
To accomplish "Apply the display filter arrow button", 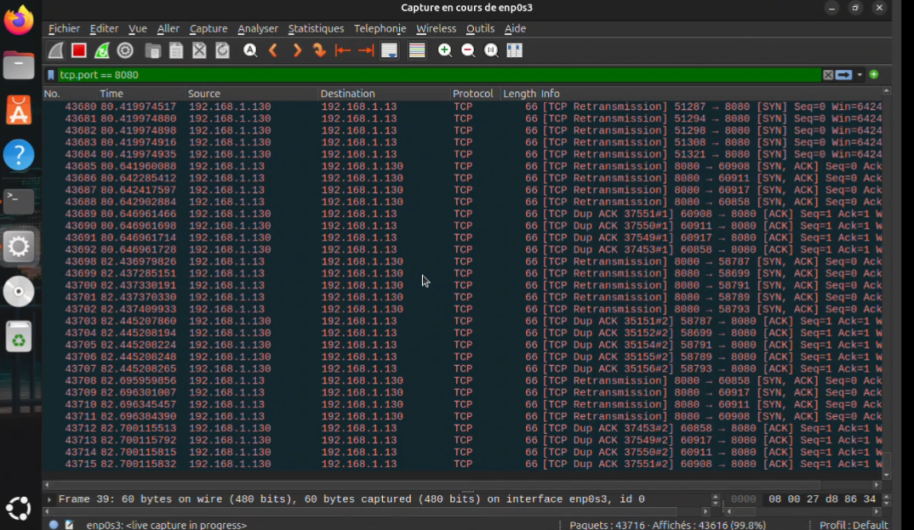I will (x=844, y=75).
